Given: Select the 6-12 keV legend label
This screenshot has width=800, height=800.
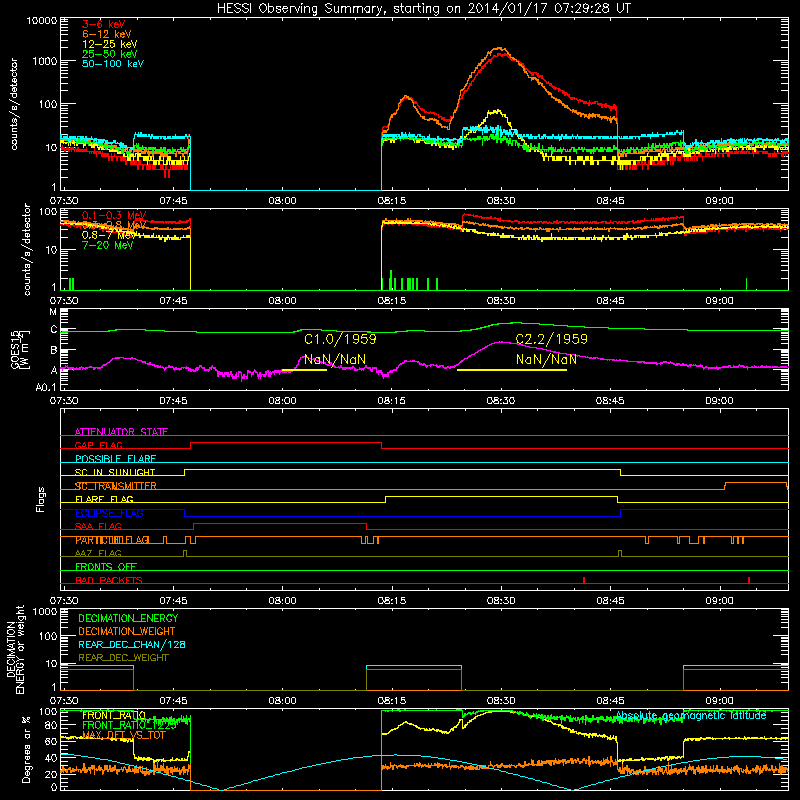Looking at the screenshot, I should click(107, 34).
